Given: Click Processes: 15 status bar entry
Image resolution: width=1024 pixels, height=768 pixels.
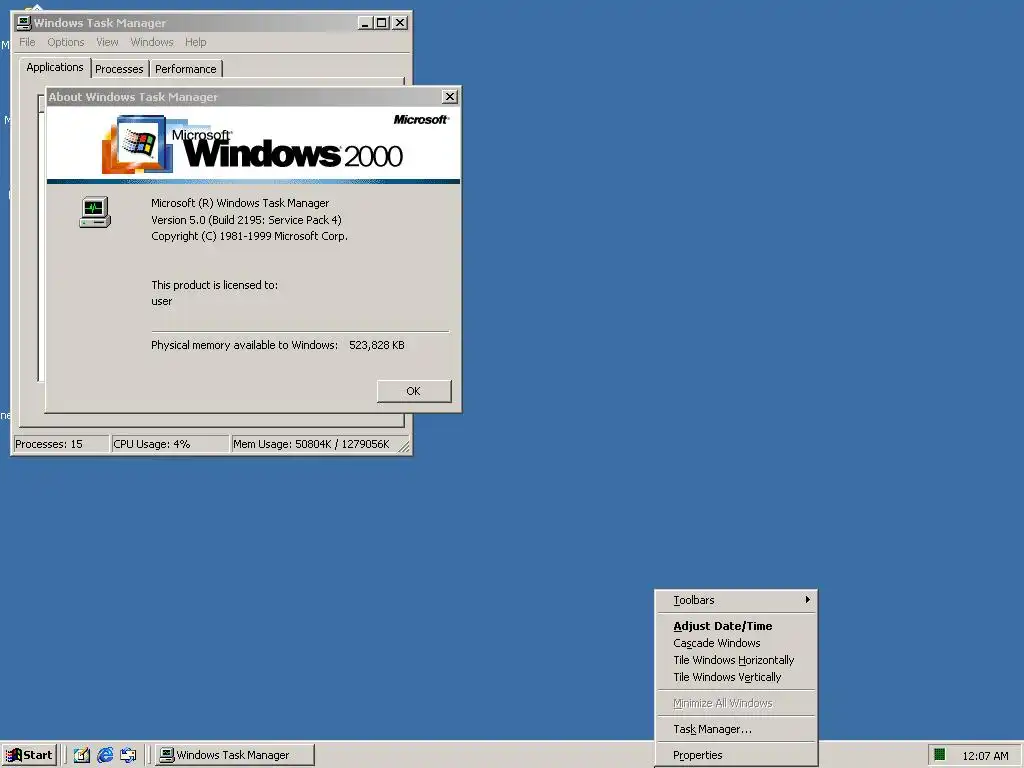Looking at the screenshot, I should pos(61,444).
